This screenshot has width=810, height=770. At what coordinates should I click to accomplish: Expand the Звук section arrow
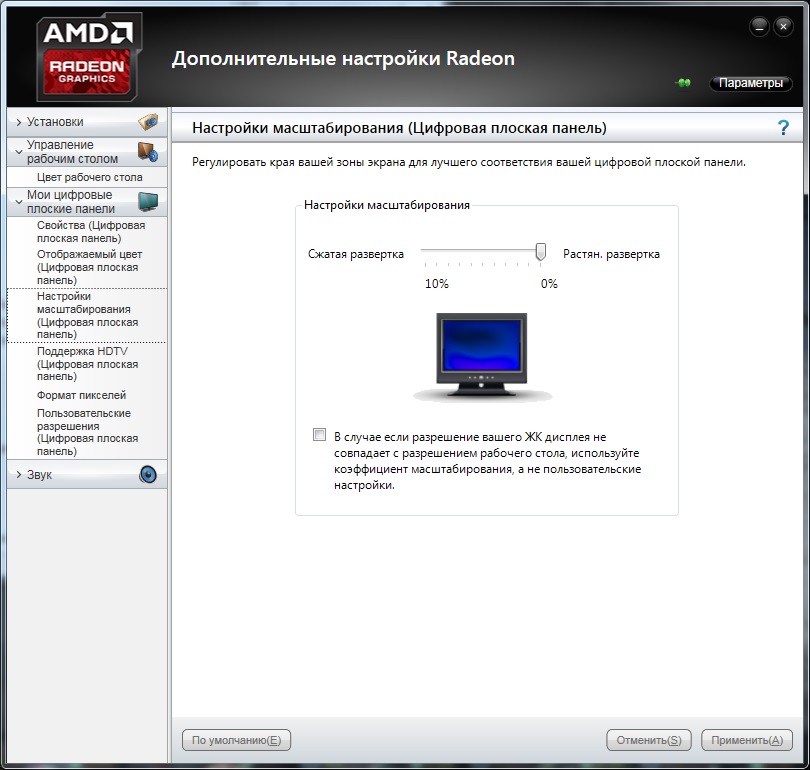point(19,475)
